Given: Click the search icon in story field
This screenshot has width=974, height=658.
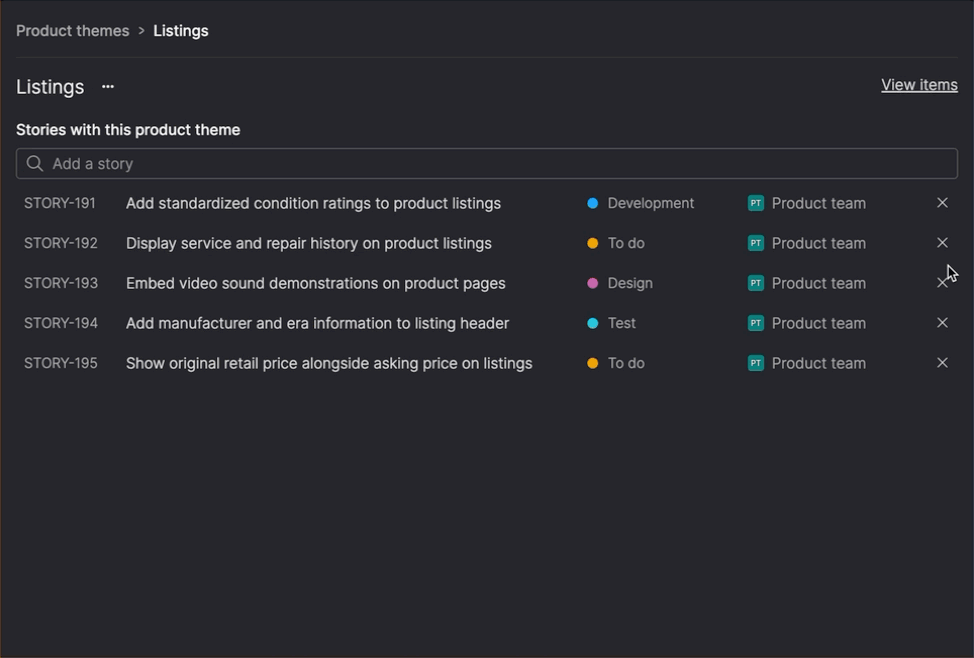Looking at the screenshot, I should [35, 164].
